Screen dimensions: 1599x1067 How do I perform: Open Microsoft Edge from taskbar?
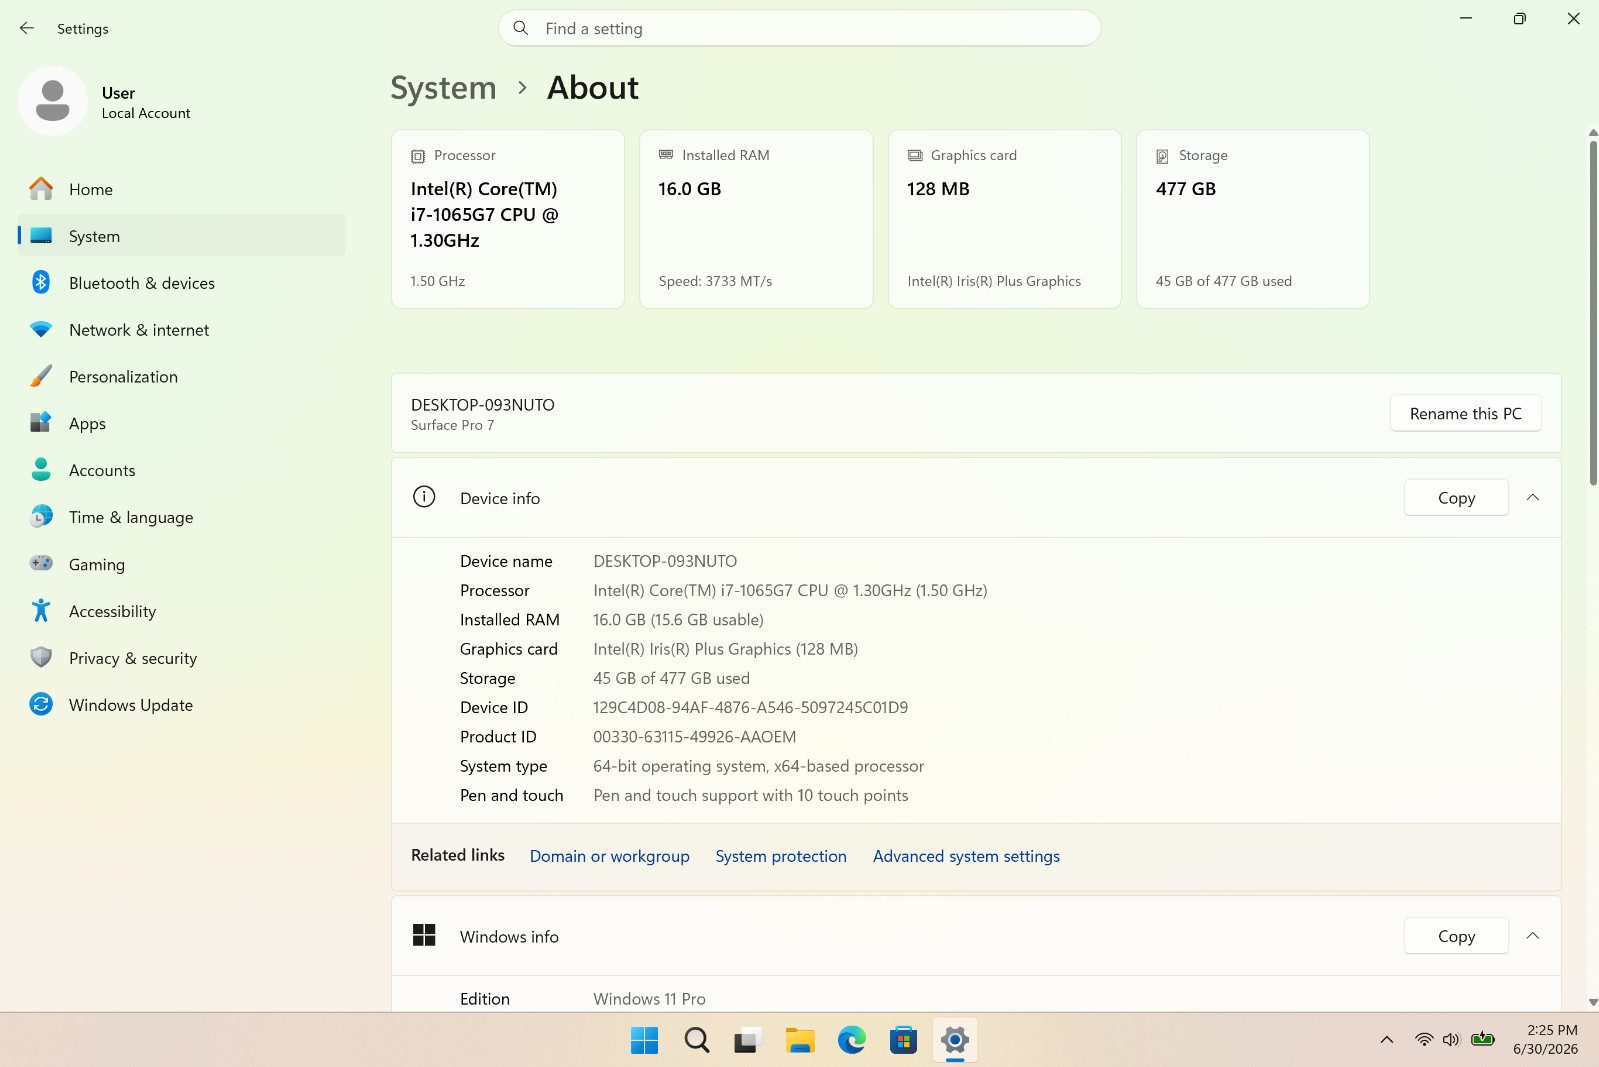[852, 1041]
